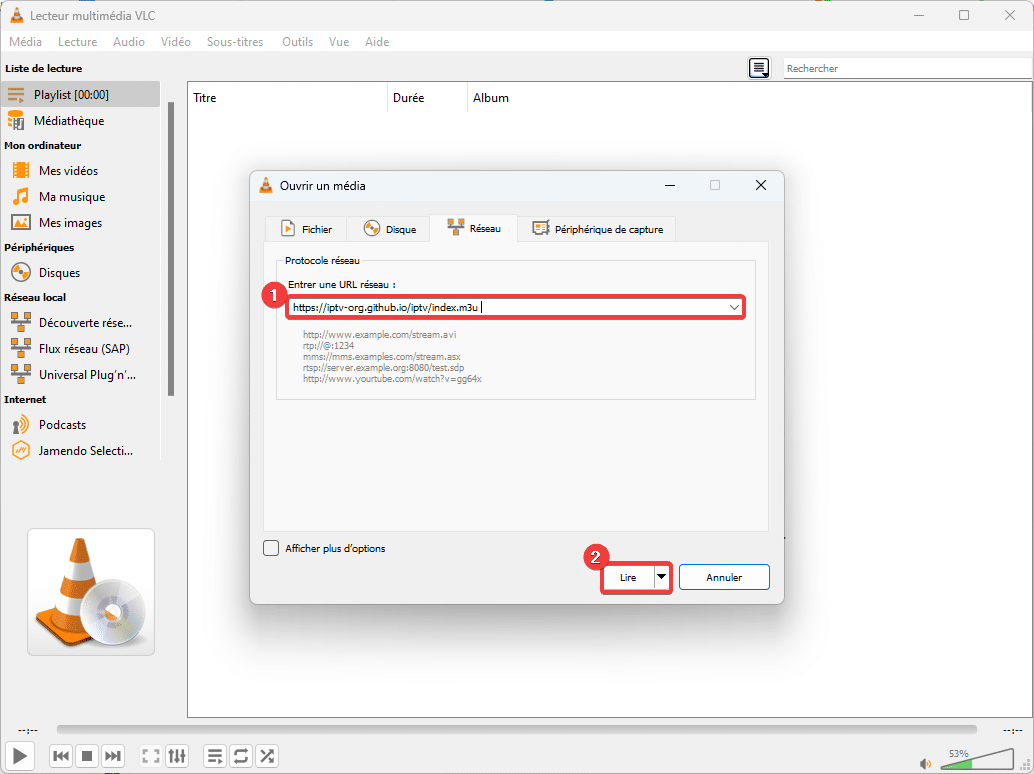
Task: Click the stop playback icon
Action: [87, 756]
